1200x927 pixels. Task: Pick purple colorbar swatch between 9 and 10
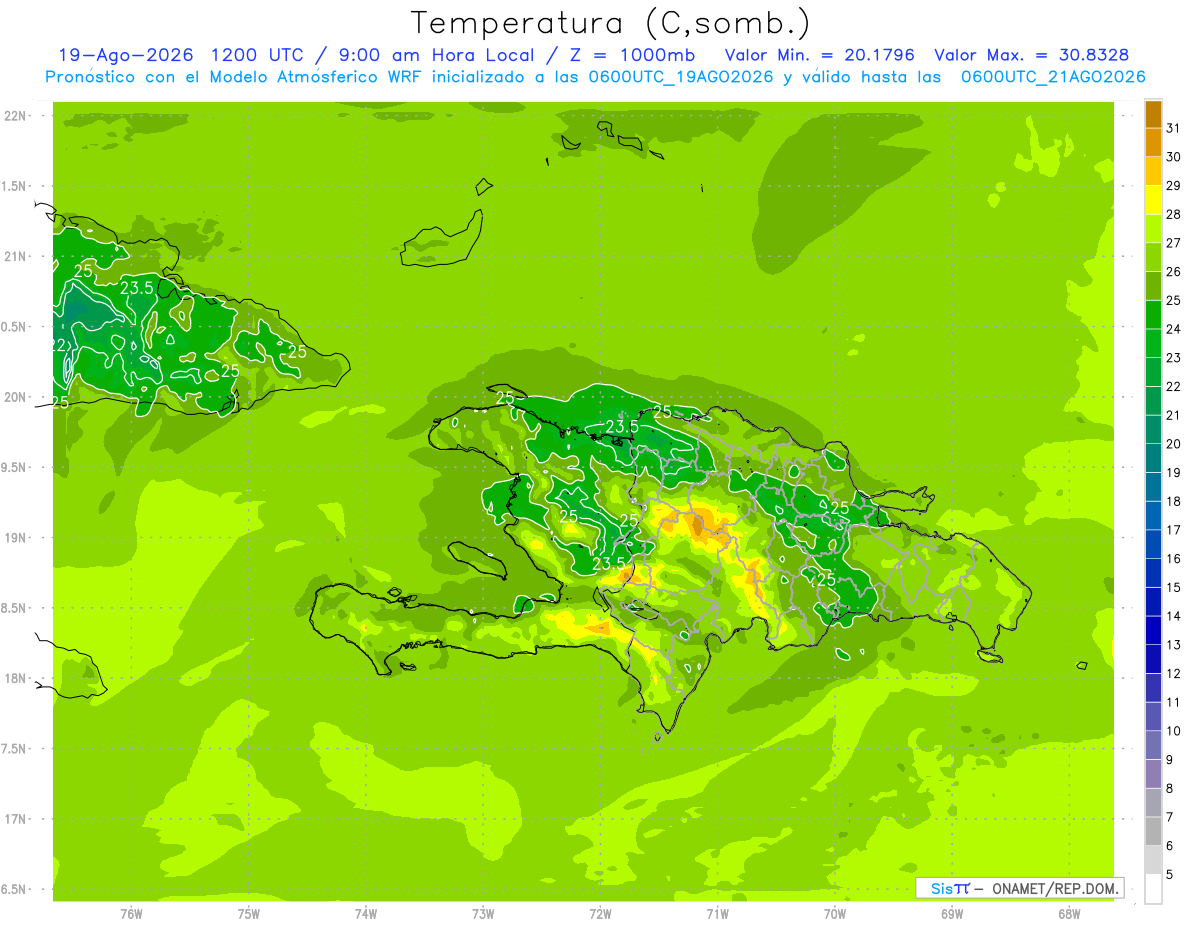point(1153,745)
